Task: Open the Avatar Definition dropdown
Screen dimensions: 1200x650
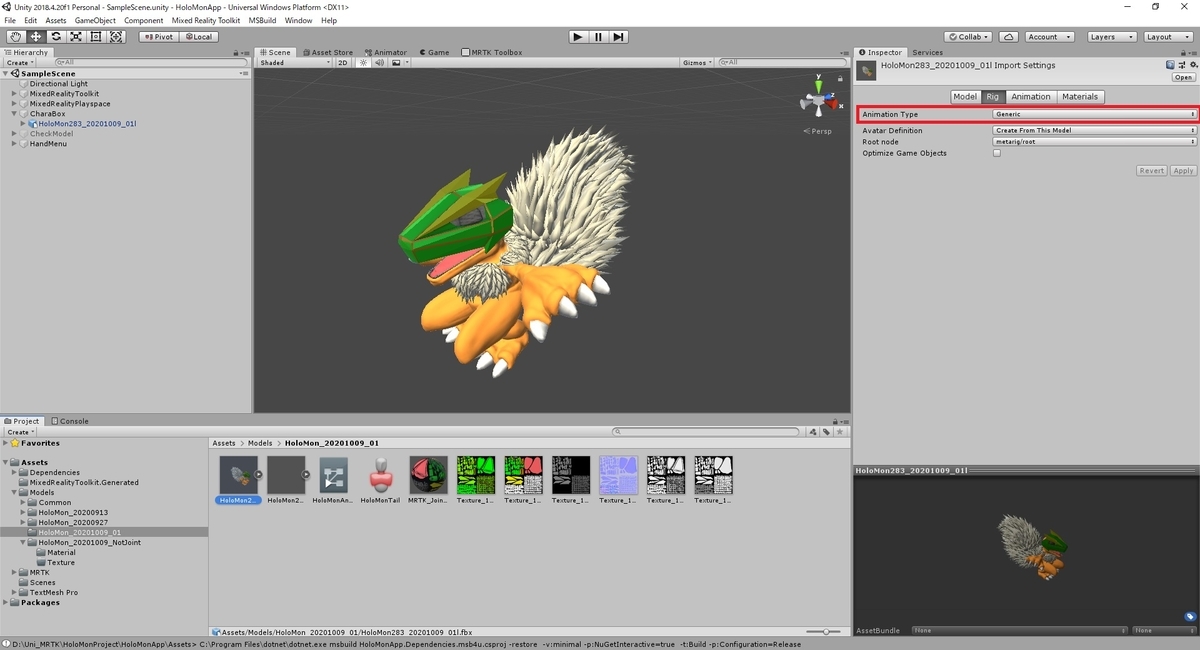Action: (1095, 131)
